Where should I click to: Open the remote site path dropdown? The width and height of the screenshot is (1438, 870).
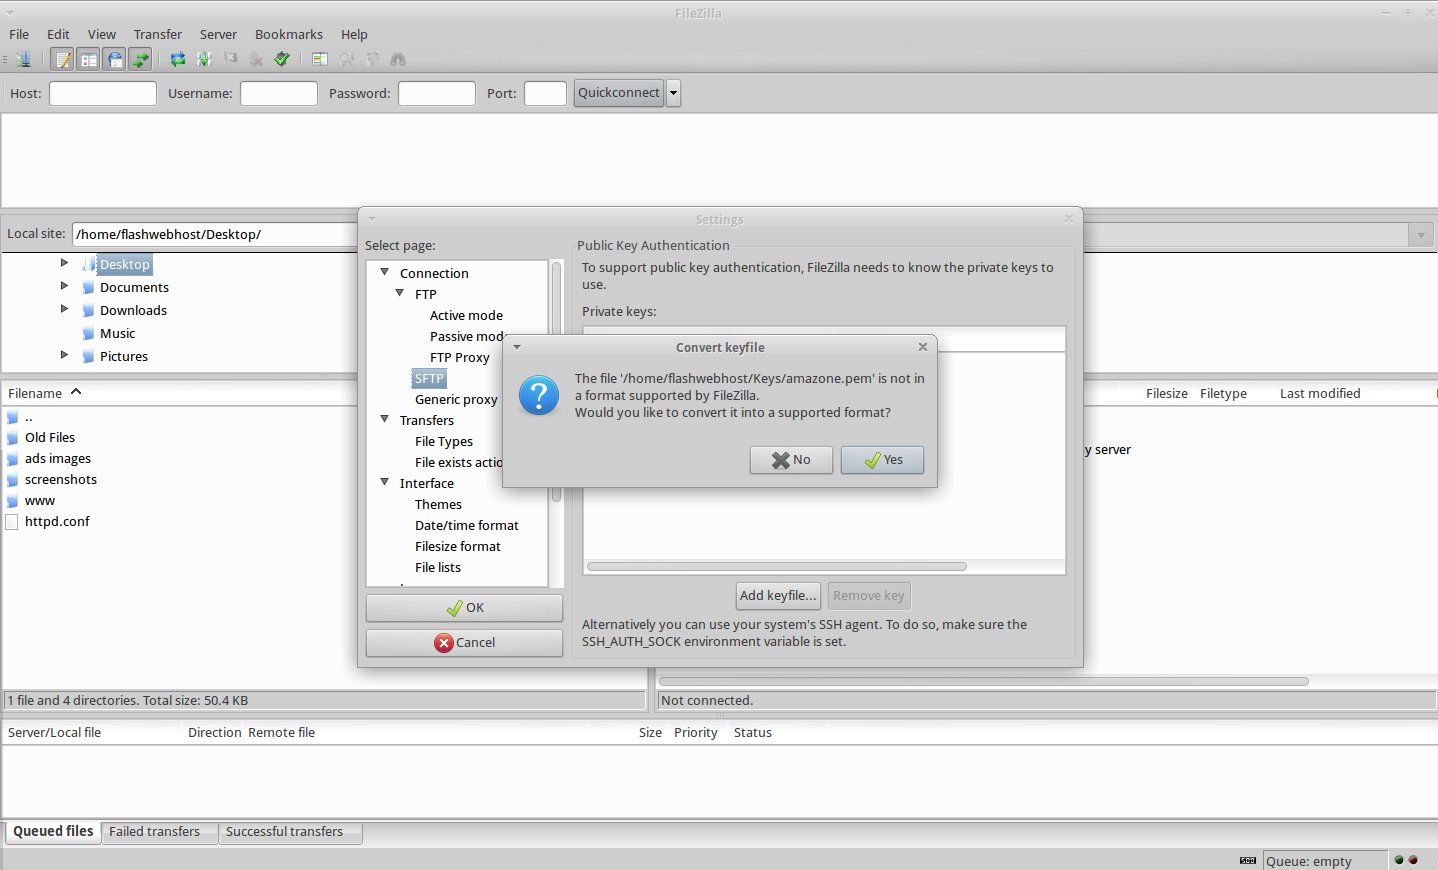click(1421, 235)
